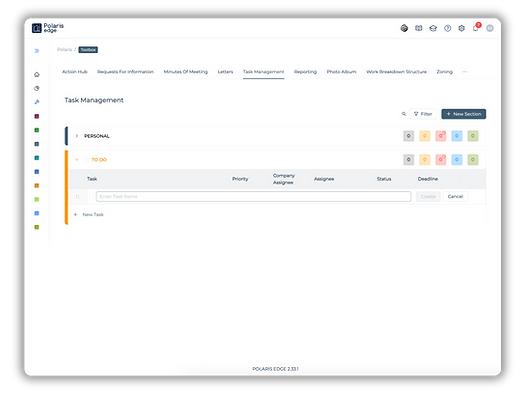The image size is (526, 394).
Task: Click the New Section button
Action: pyautogui.click(x=464, y=114)
